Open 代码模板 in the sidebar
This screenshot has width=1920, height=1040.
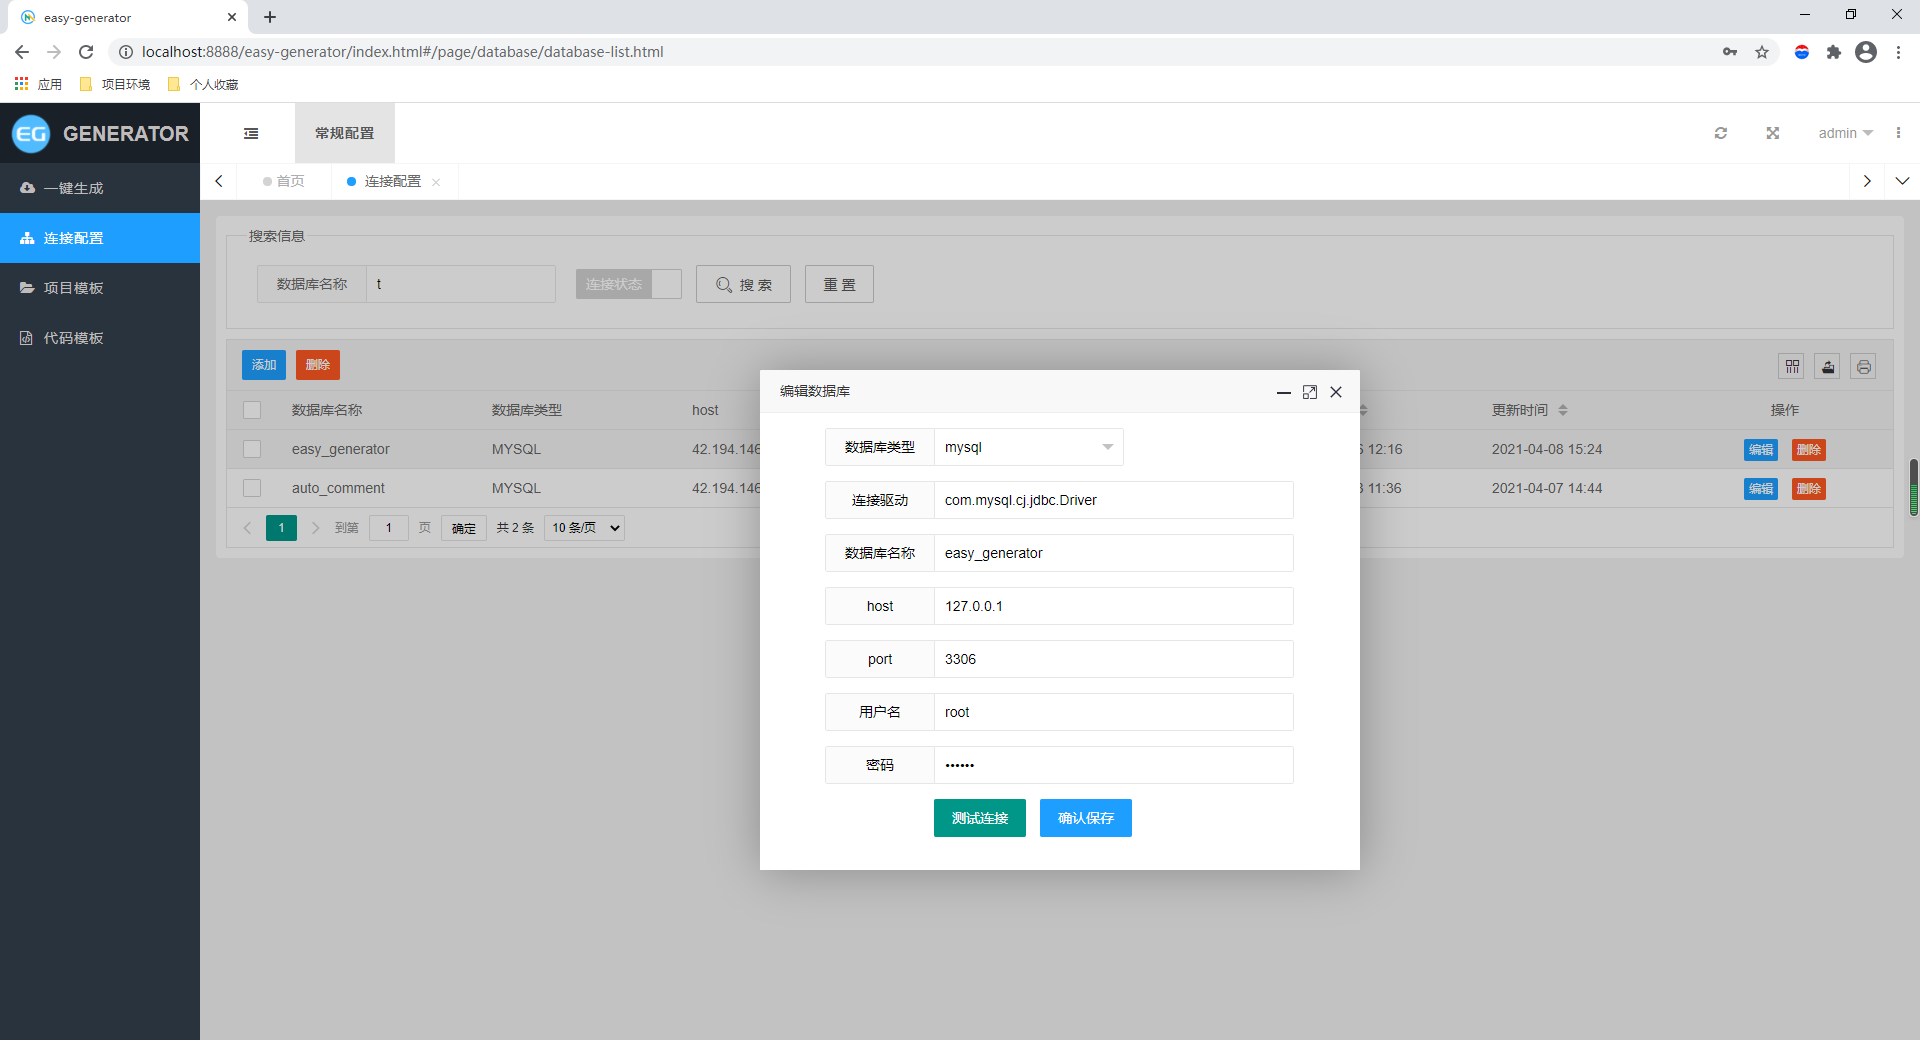[x=100, y=338]
